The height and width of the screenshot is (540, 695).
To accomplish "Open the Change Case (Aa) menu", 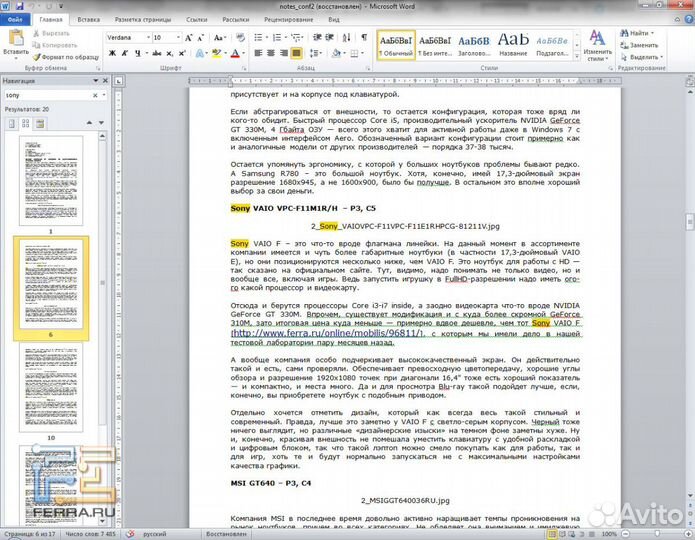I will [x=219, y=38].
